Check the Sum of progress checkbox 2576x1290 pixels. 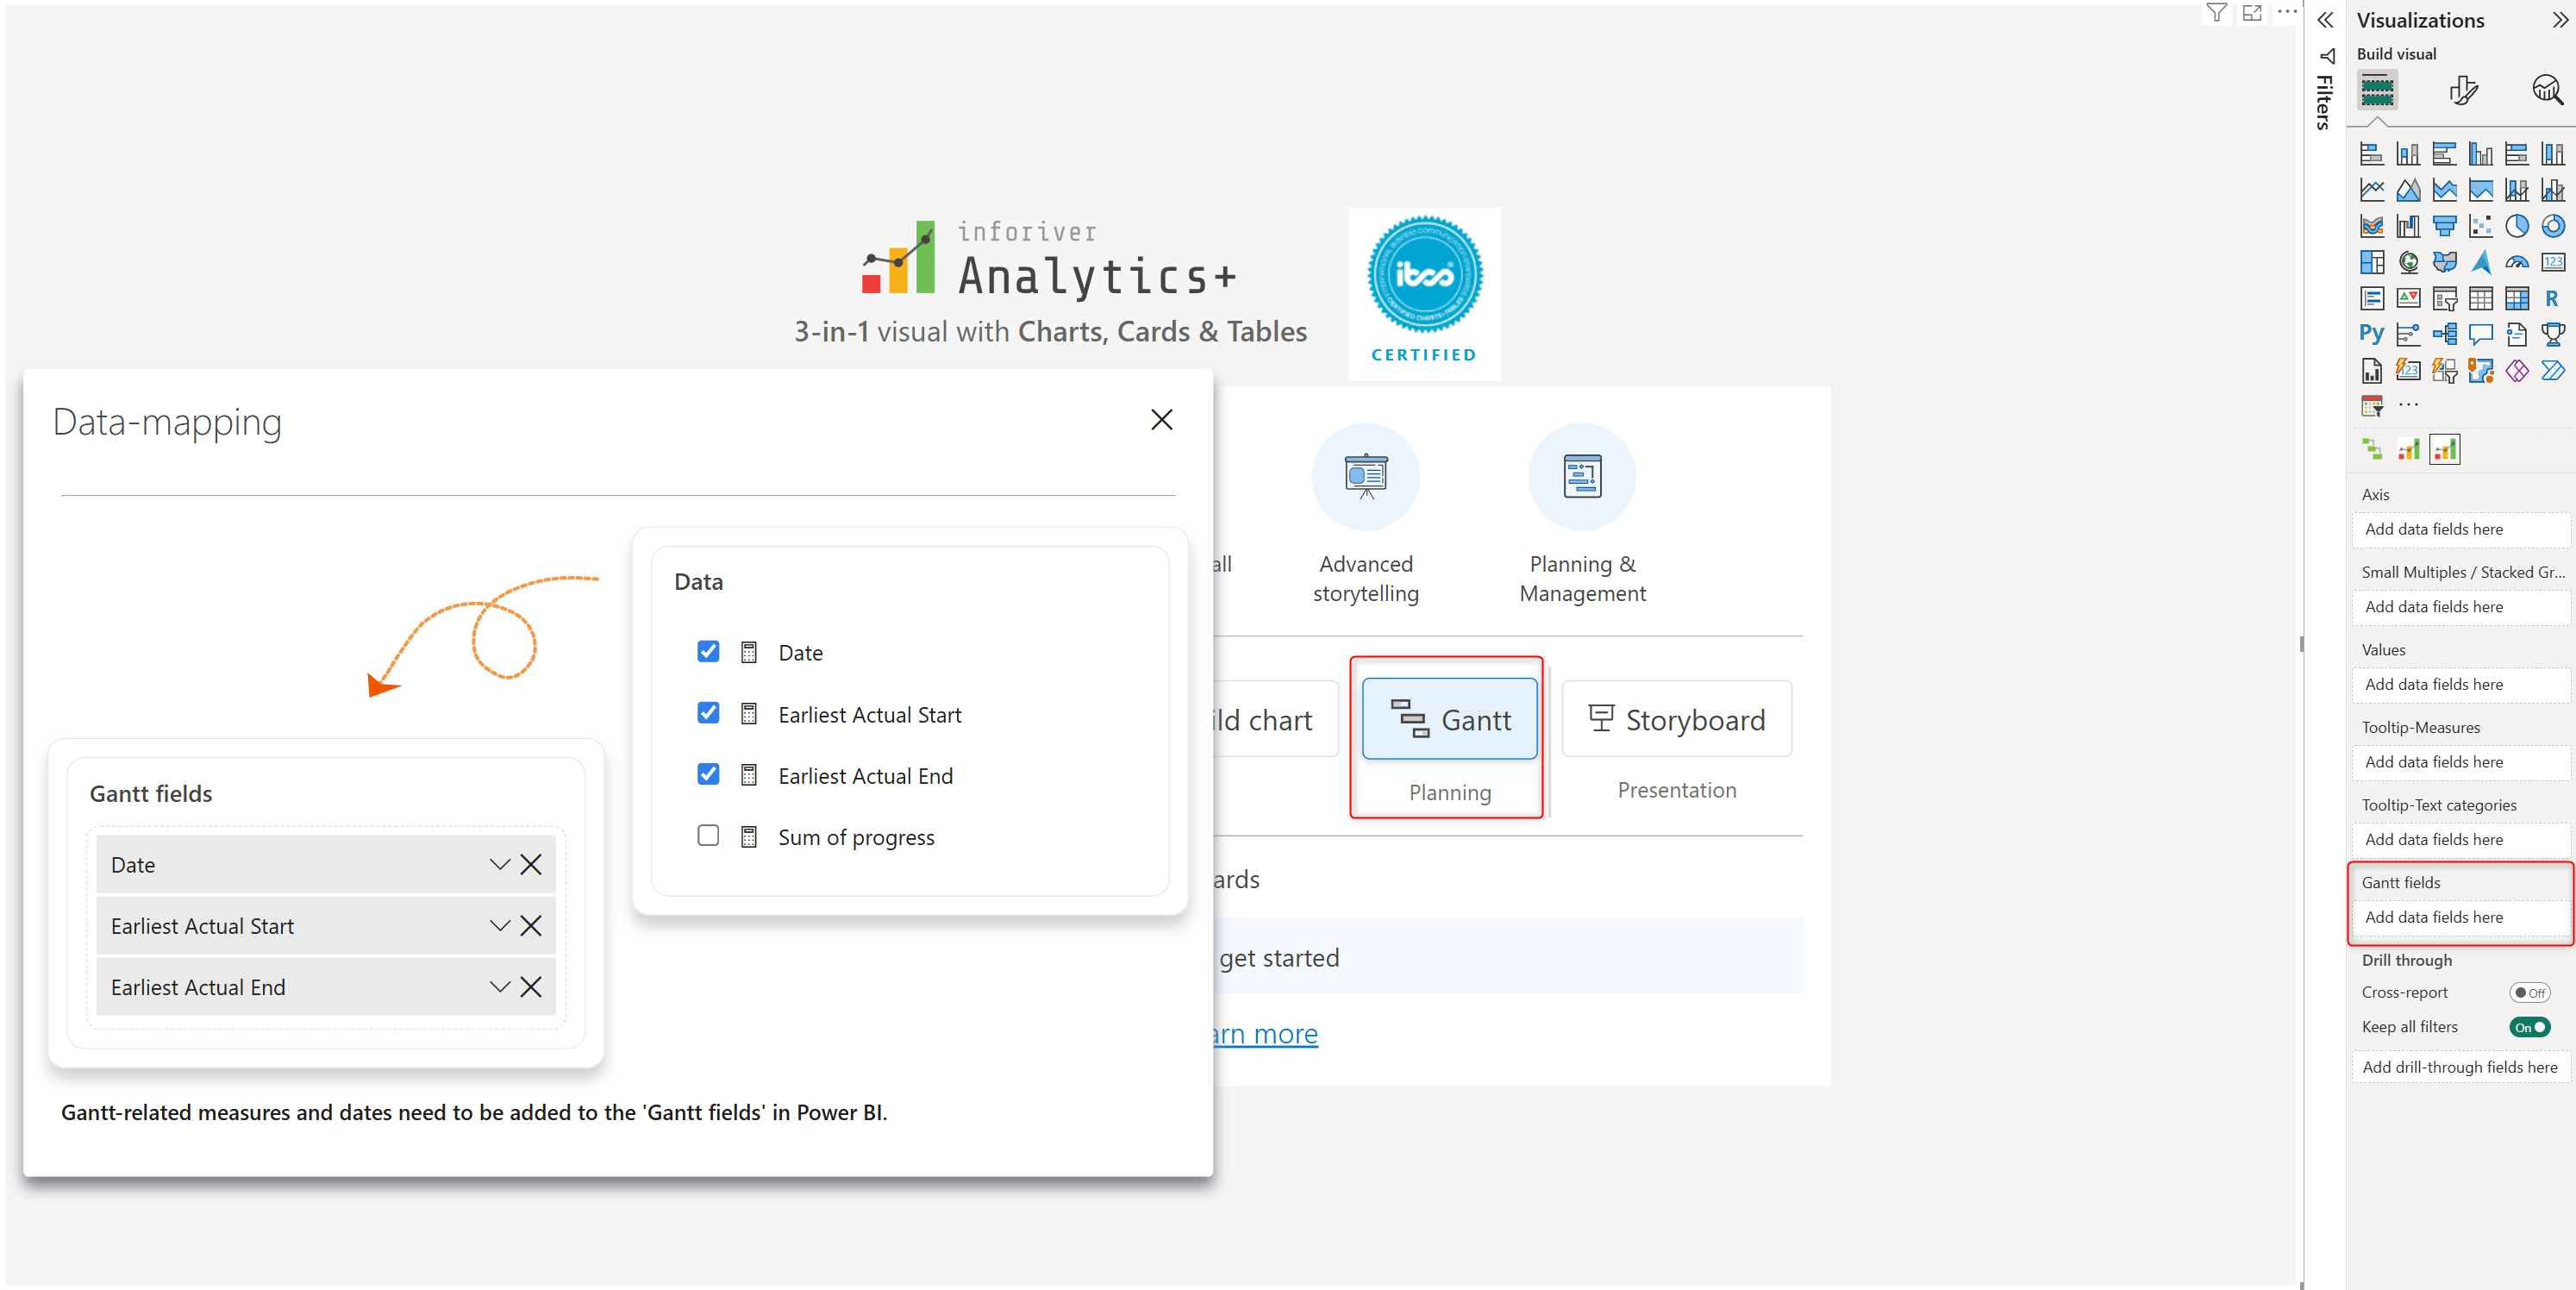click(x=708, y=836)
